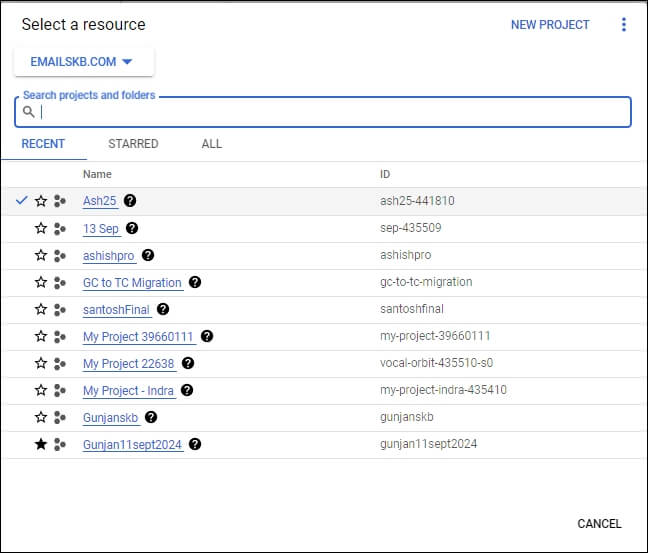Screen dimensions: 648x553
Task: Star the santoshFinal project
Action: [40, 309]
